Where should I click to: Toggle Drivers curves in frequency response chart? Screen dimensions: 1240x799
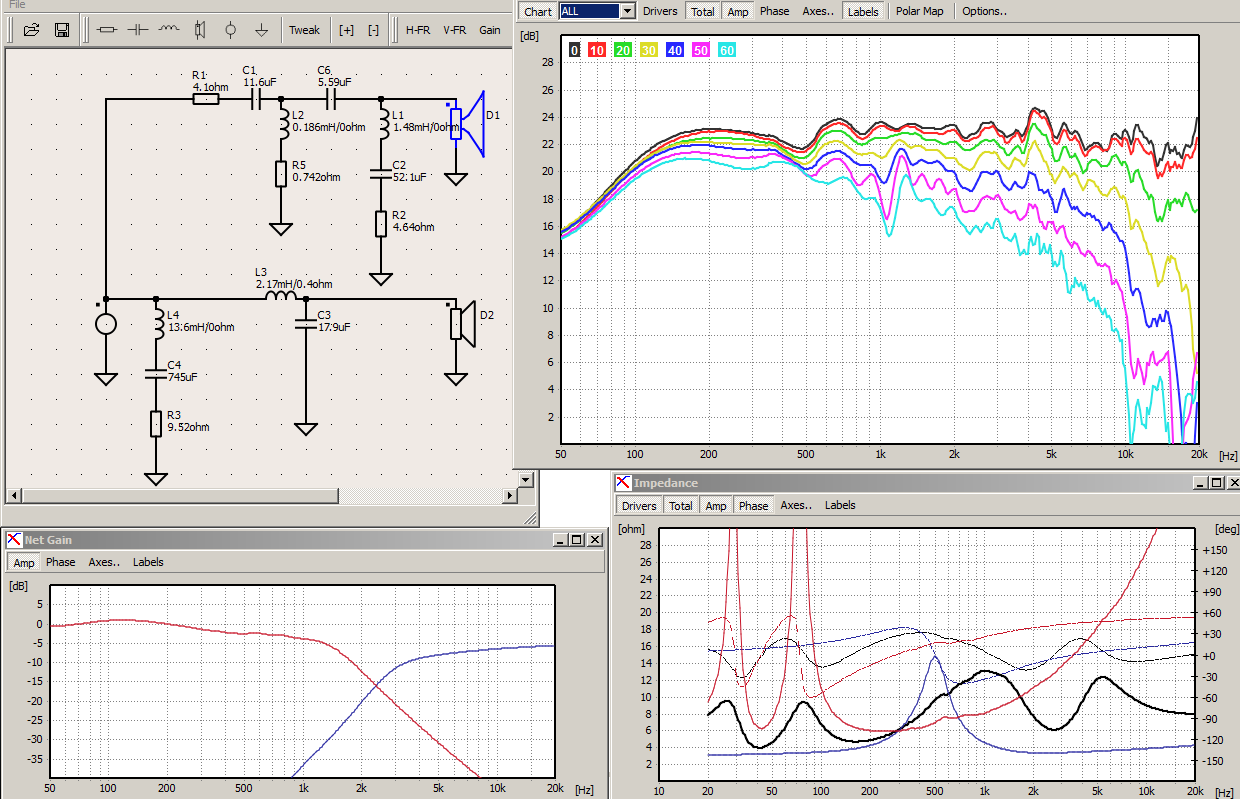coord(660,12)
